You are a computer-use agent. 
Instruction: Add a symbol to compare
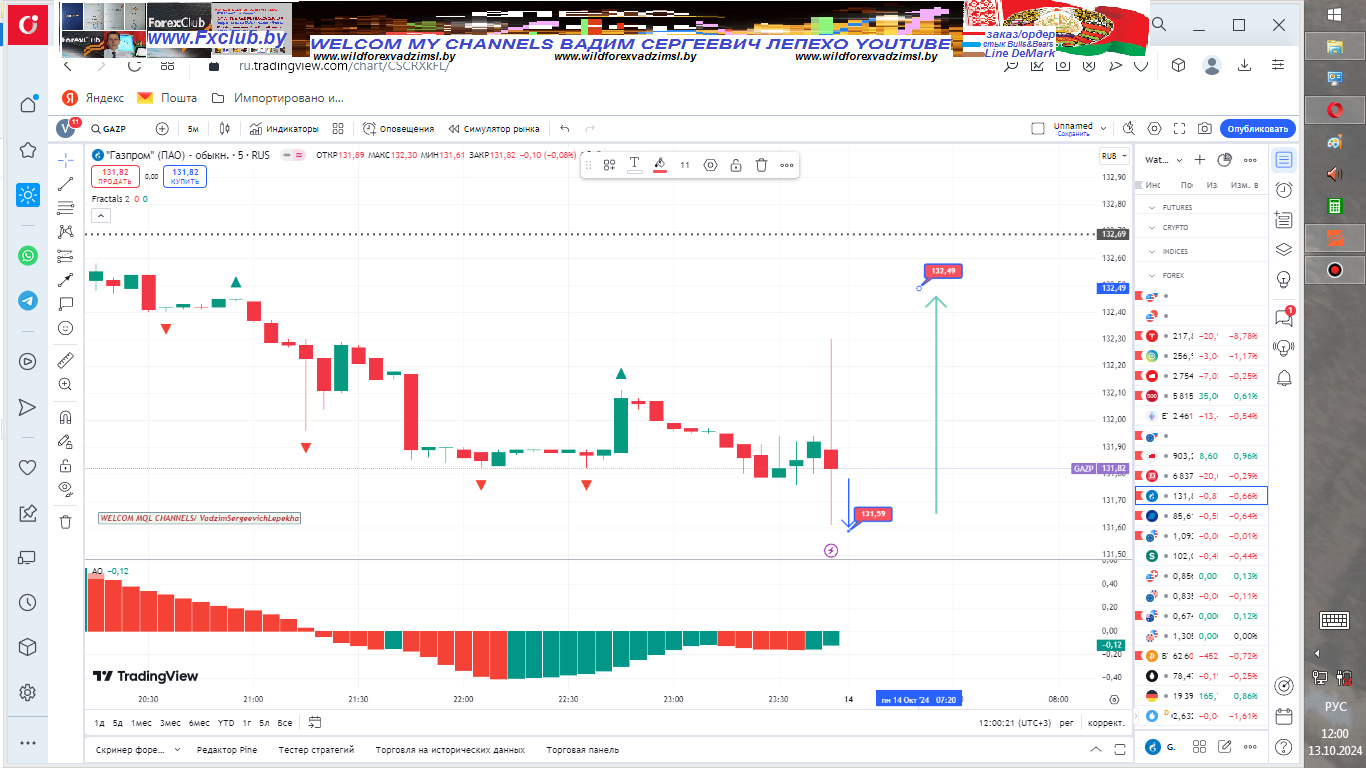pyautogui.click(x=162, y=129)
